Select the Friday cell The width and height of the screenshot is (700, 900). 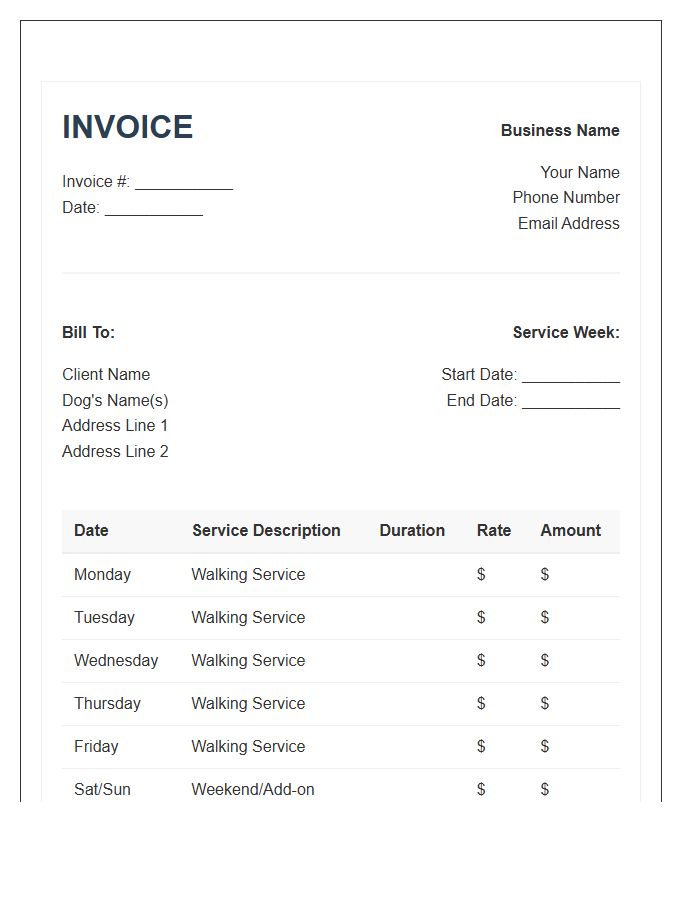[96, 747]
